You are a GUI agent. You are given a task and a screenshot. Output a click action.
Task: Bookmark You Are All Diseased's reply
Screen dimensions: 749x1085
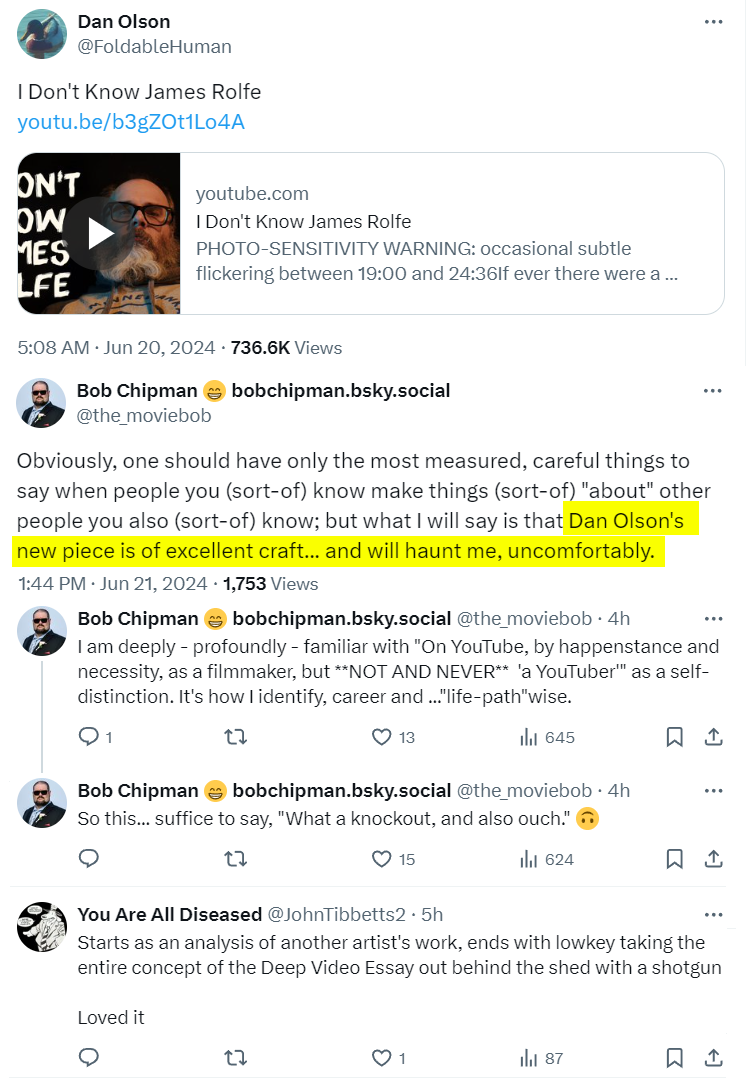pos(675,1058)
